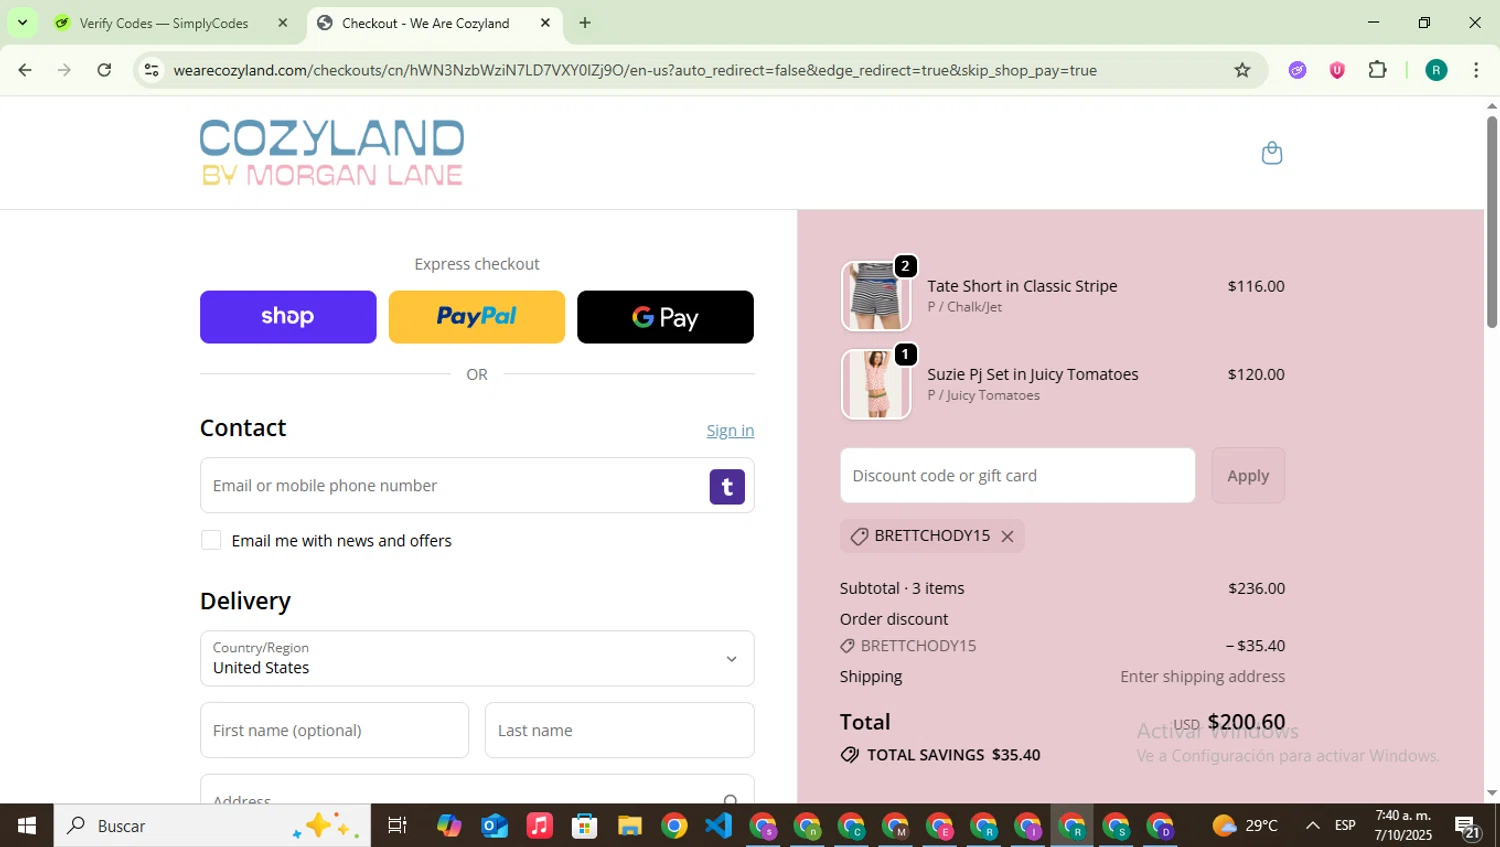Click the address bar URL
1500x847 pixels.
coord(635,70)
